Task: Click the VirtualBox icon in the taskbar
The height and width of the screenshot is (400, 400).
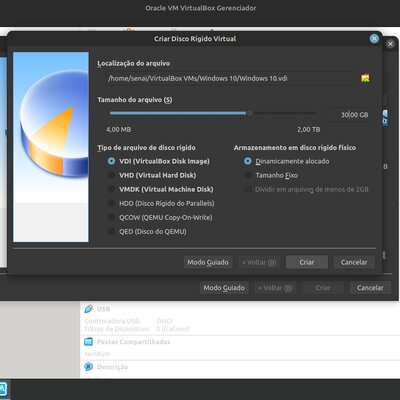Action: coord(3,389)
